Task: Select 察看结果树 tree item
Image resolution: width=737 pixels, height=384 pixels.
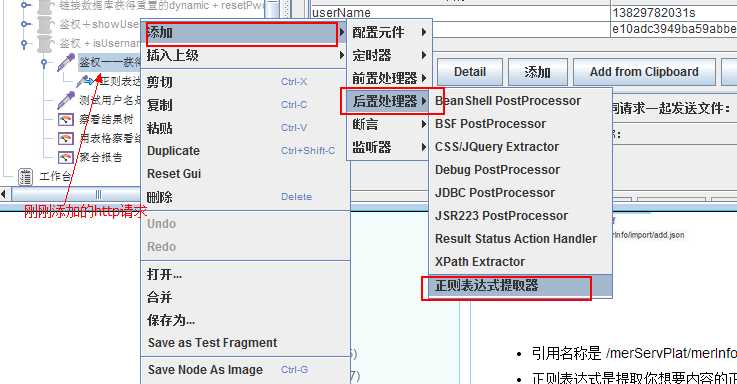Action: pos(106,119)
